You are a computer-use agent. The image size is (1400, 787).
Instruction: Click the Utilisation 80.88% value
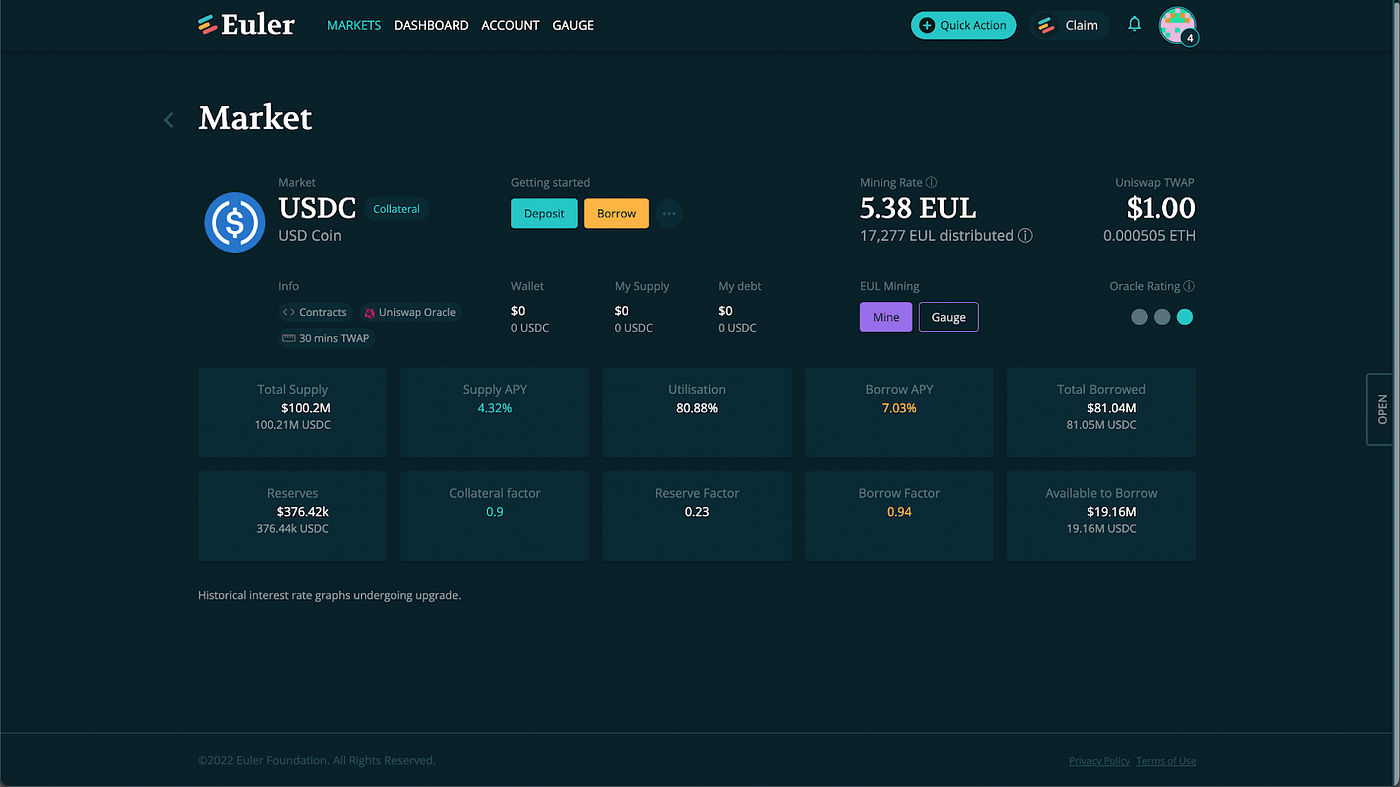click(x=697, y=408)
